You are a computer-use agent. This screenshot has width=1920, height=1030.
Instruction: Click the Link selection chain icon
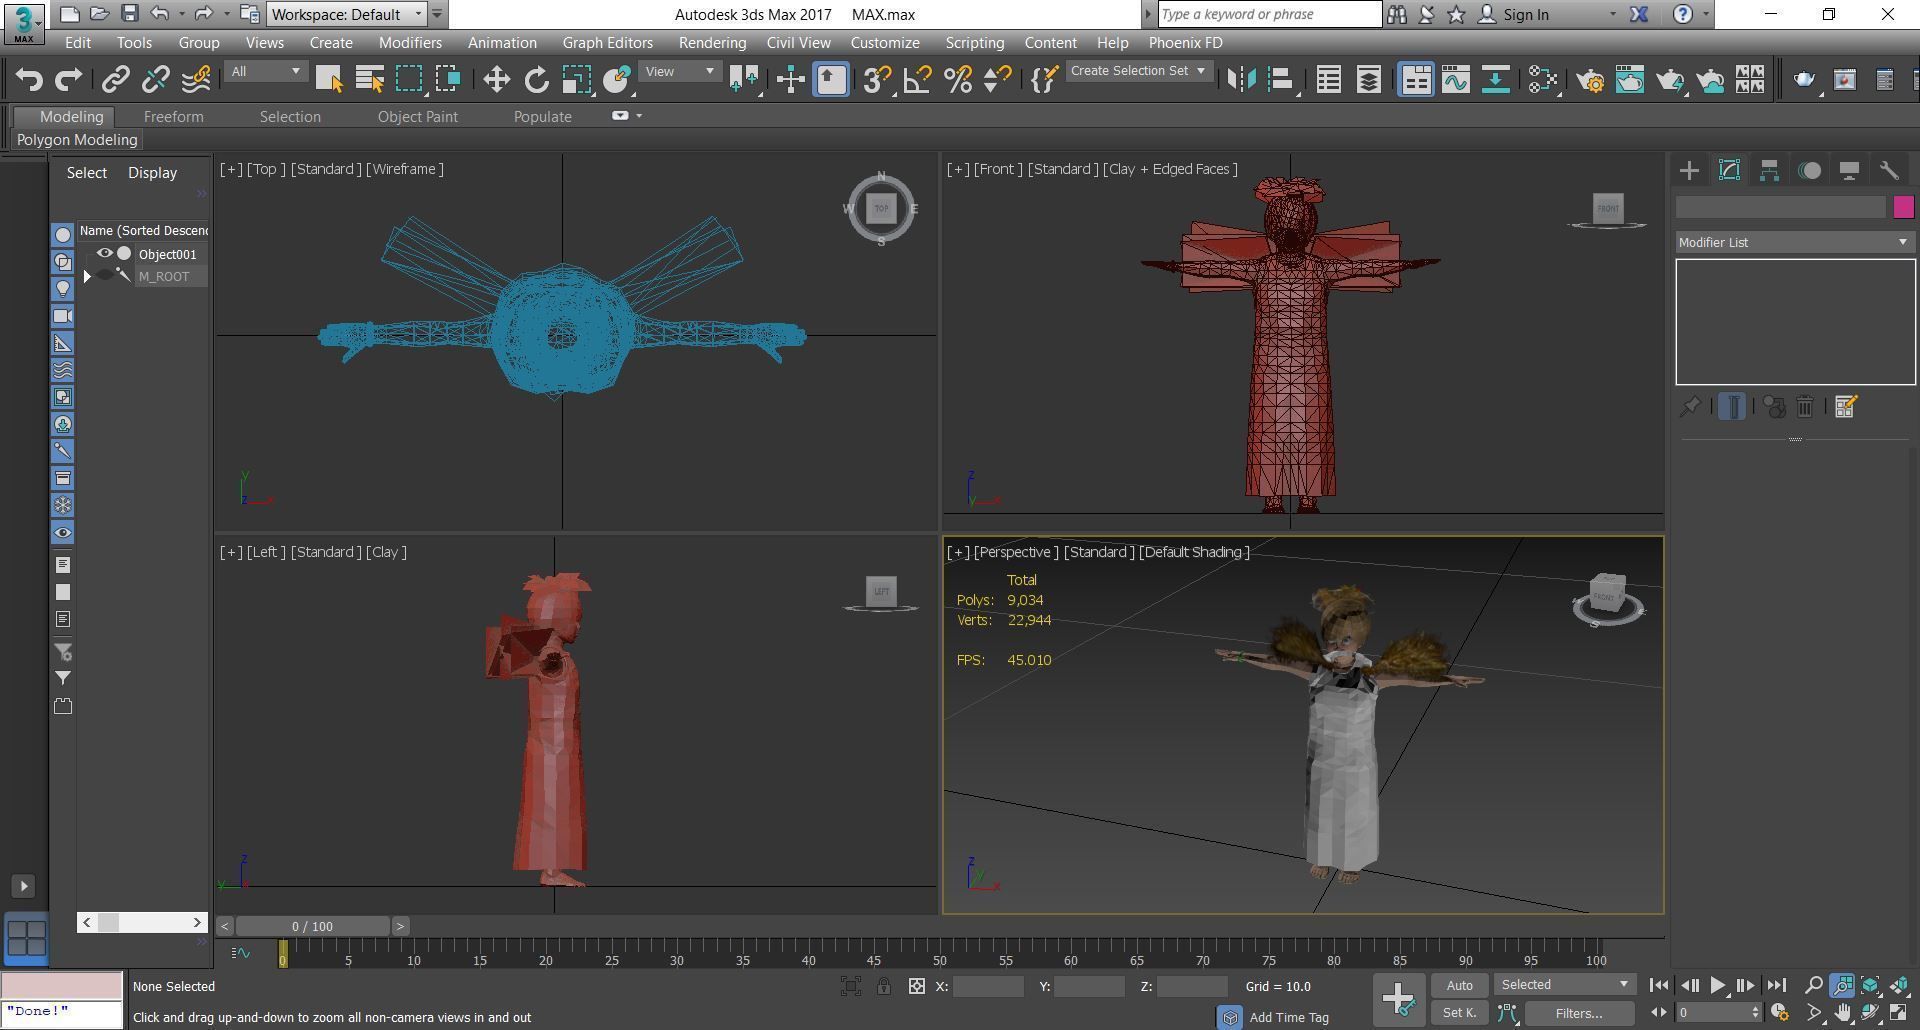pos(116,80)
